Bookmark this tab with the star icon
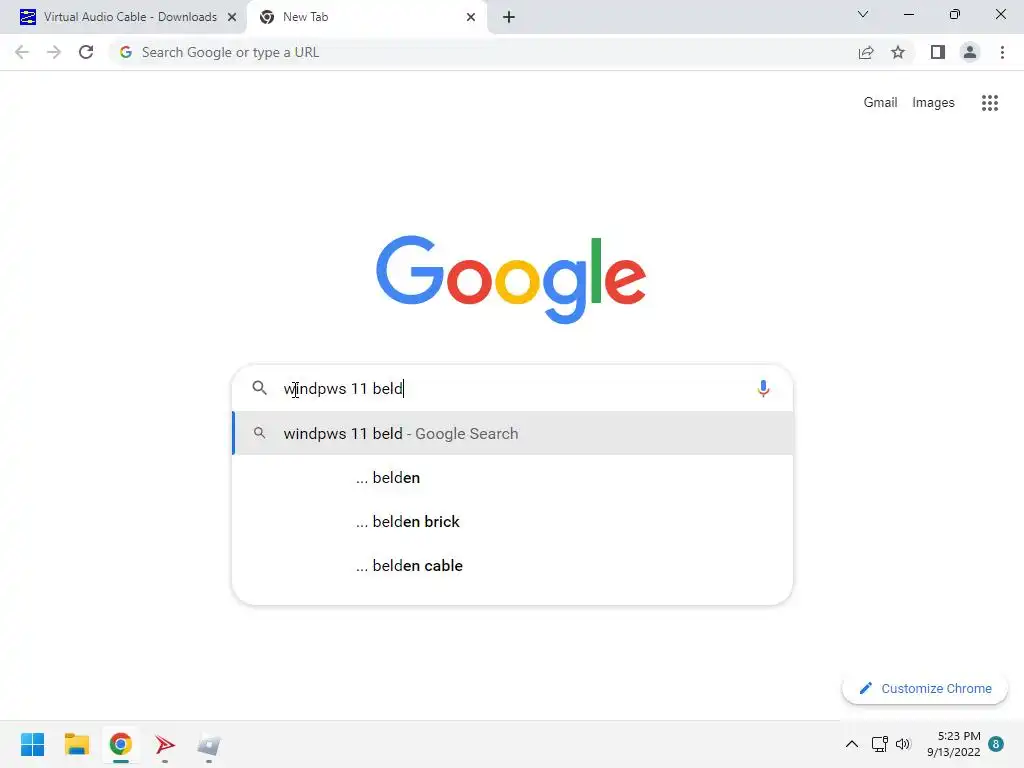Image resolution: width=1024 pixels, height=768 pixels. click(x=898, y=52)
